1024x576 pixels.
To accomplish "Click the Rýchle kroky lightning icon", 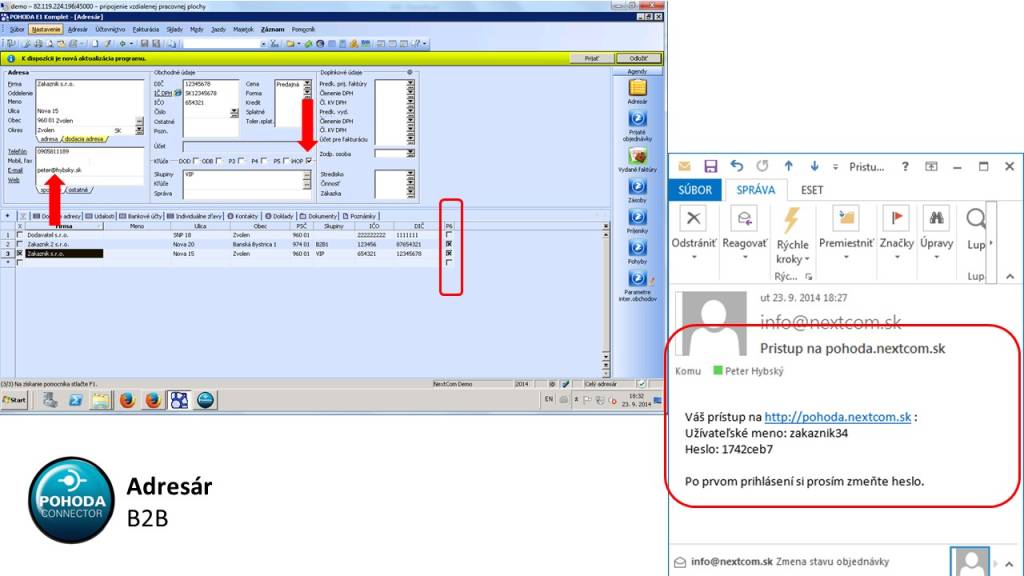I will (x=792, y=220).
